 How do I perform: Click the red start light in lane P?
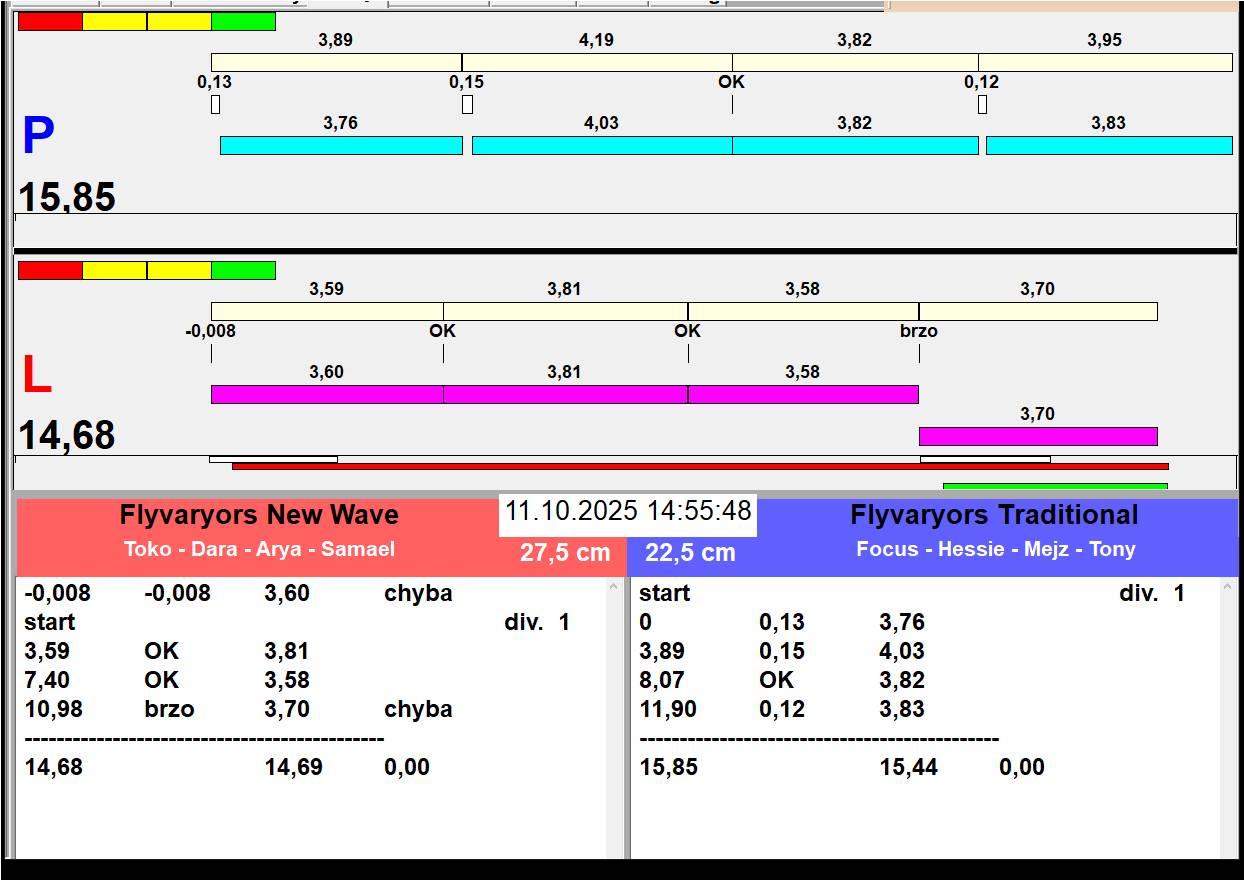(50, 21)
